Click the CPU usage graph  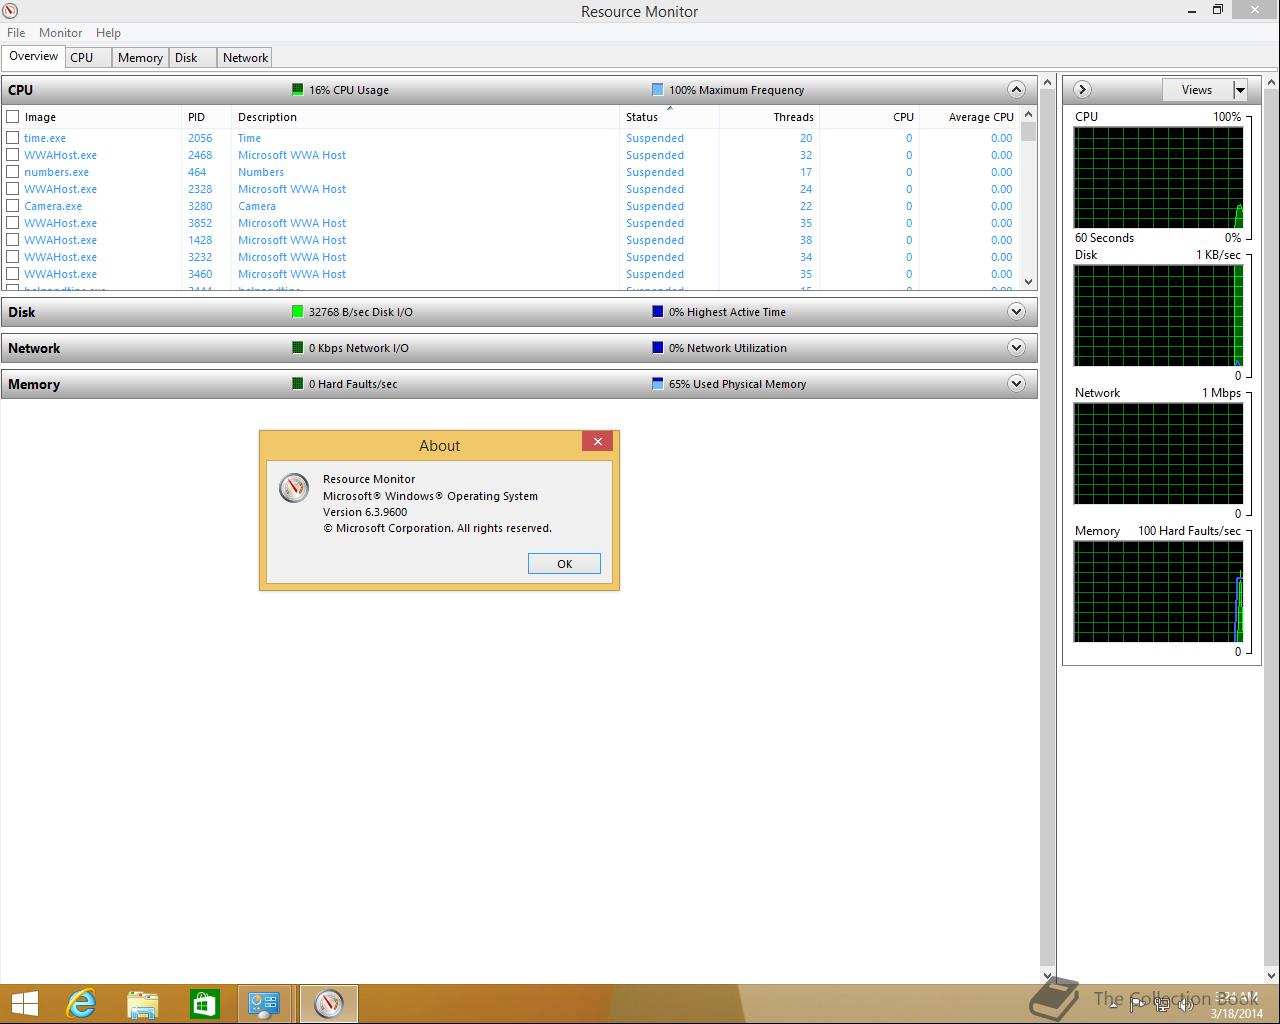coord(1158,177)
